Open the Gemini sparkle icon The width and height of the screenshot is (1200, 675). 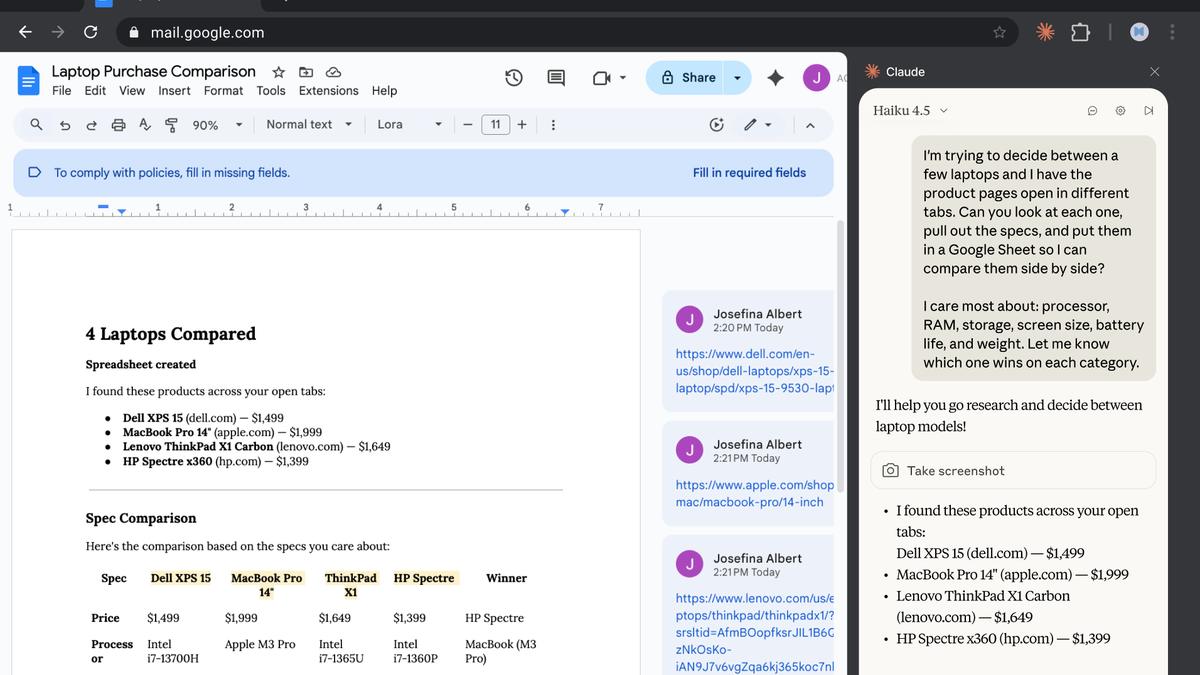point(775,78)
